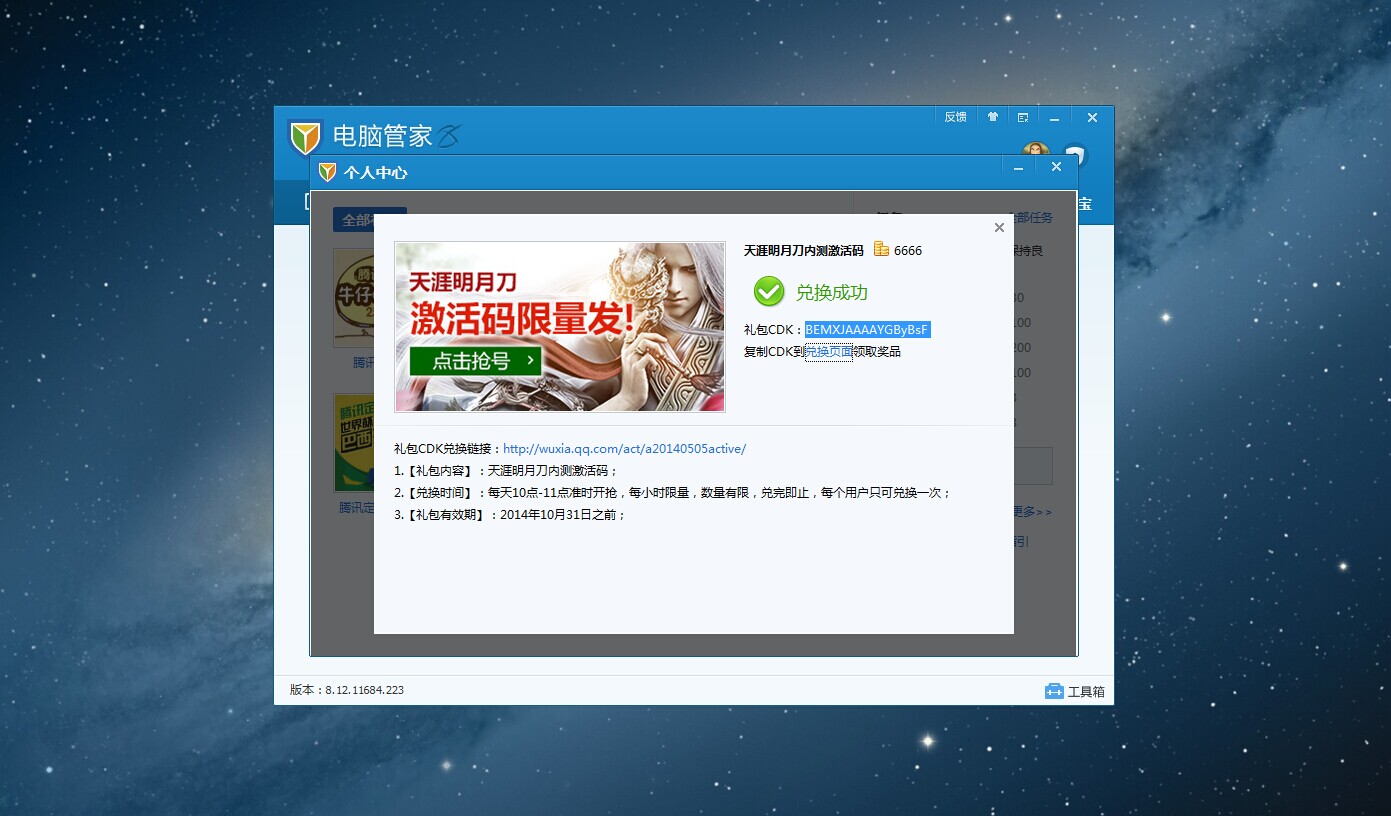Click the 兑换时间 rule line
This screenshot has height=816, width=1391.
[x=673, y=493]
